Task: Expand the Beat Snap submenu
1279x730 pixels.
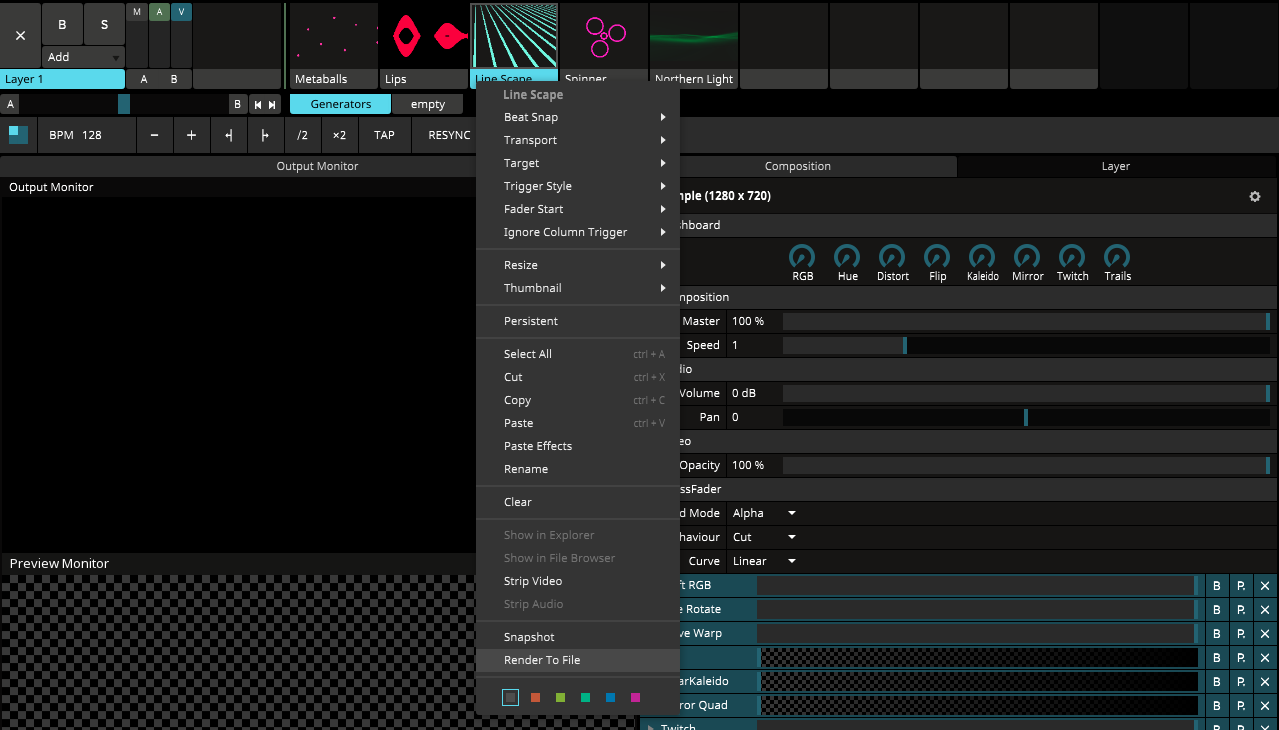Action: 578,117
